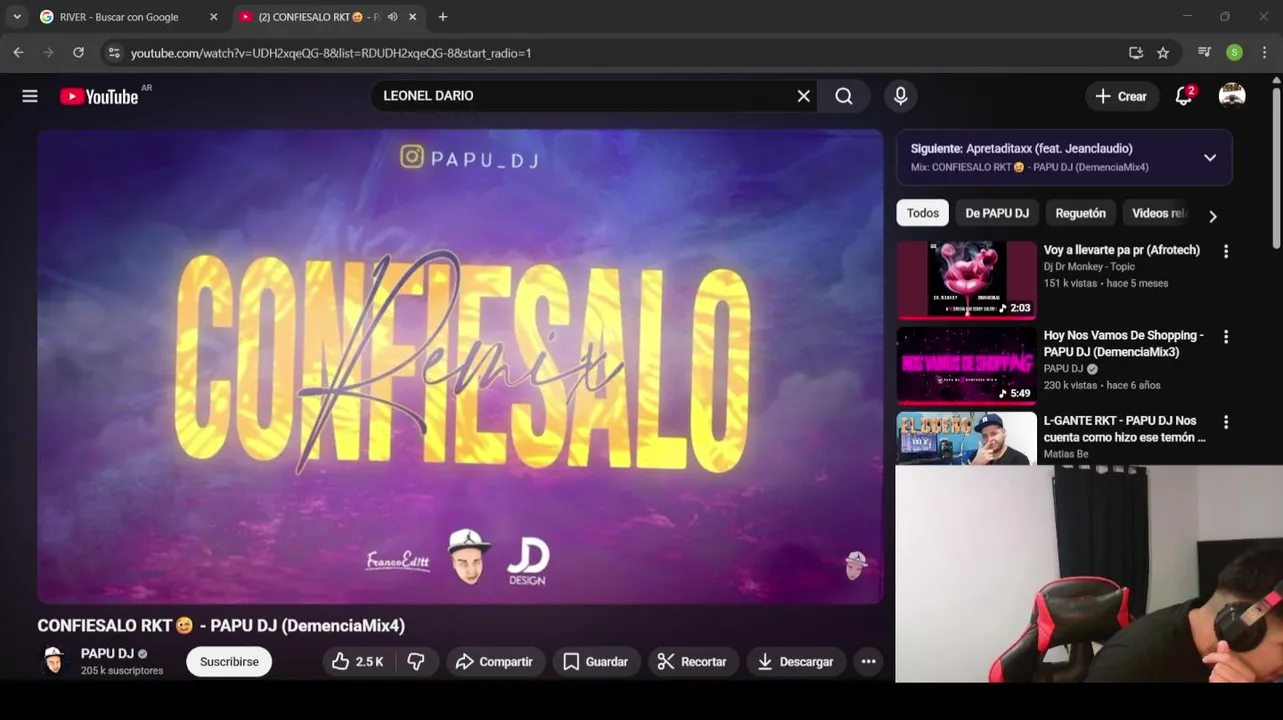Close the RIVER Google tab
Image resolution: width=1283 pixels, height=720 pixels.
click(213, 17)
